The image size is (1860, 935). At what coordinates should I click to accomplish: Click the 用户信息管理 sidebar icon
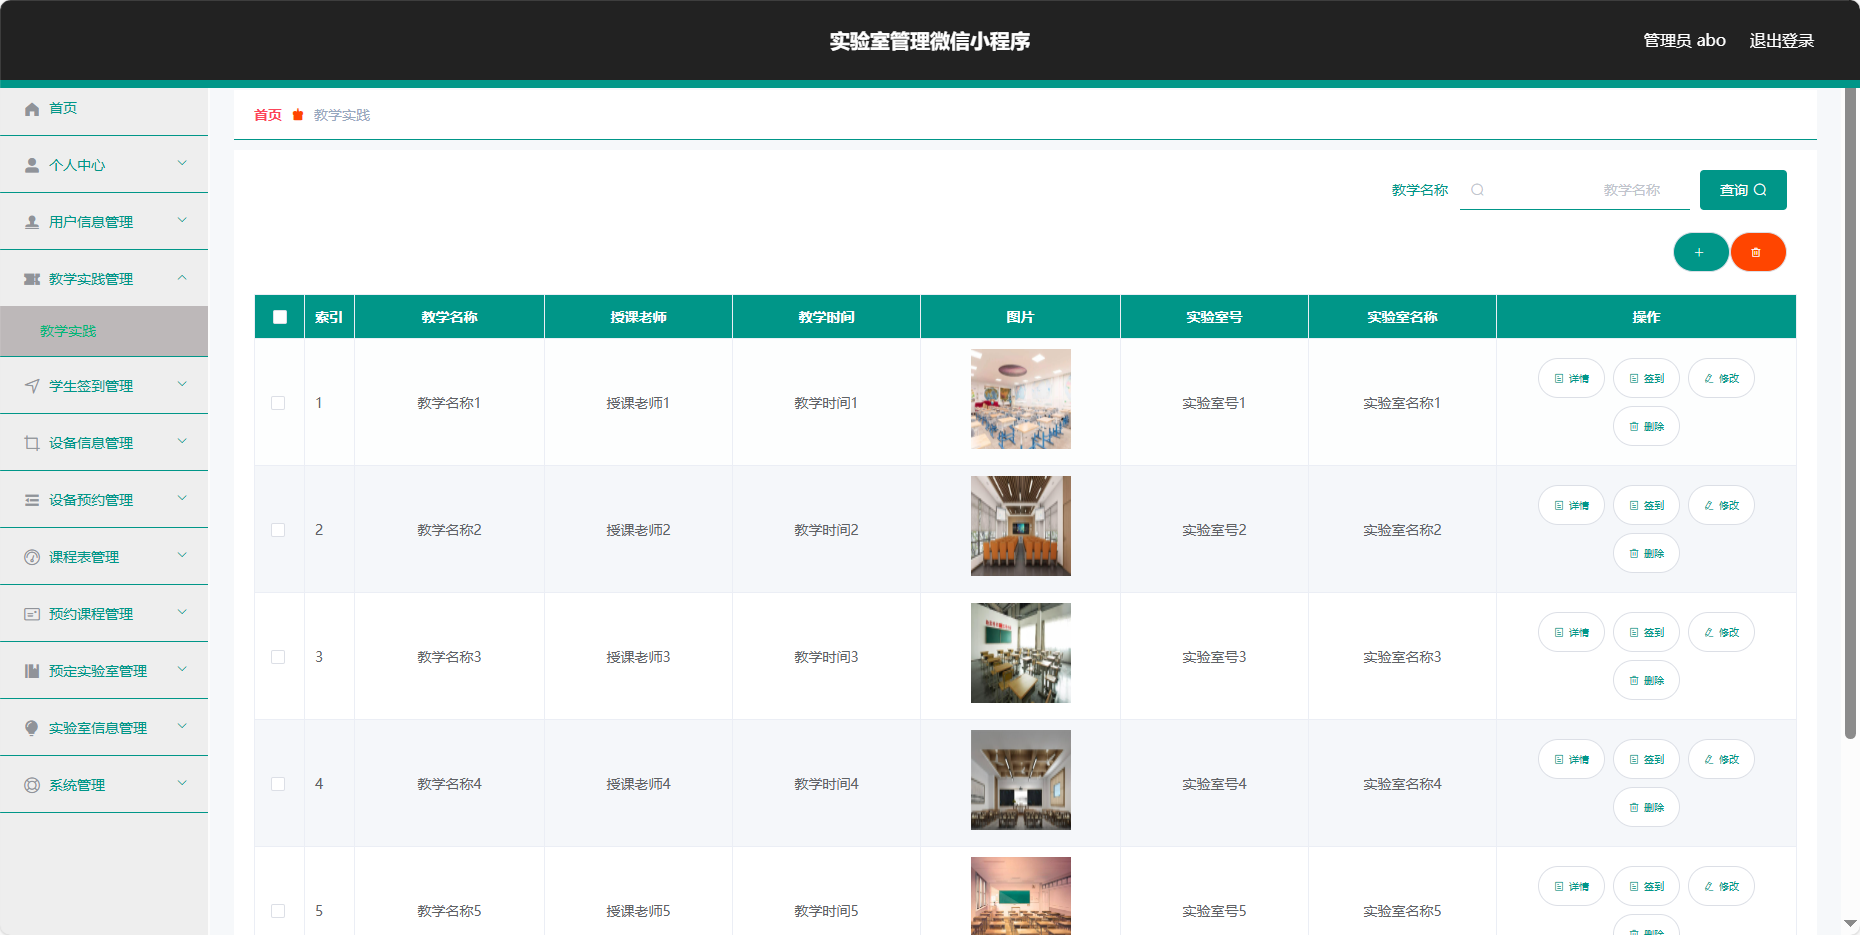(x=32, y=223)
